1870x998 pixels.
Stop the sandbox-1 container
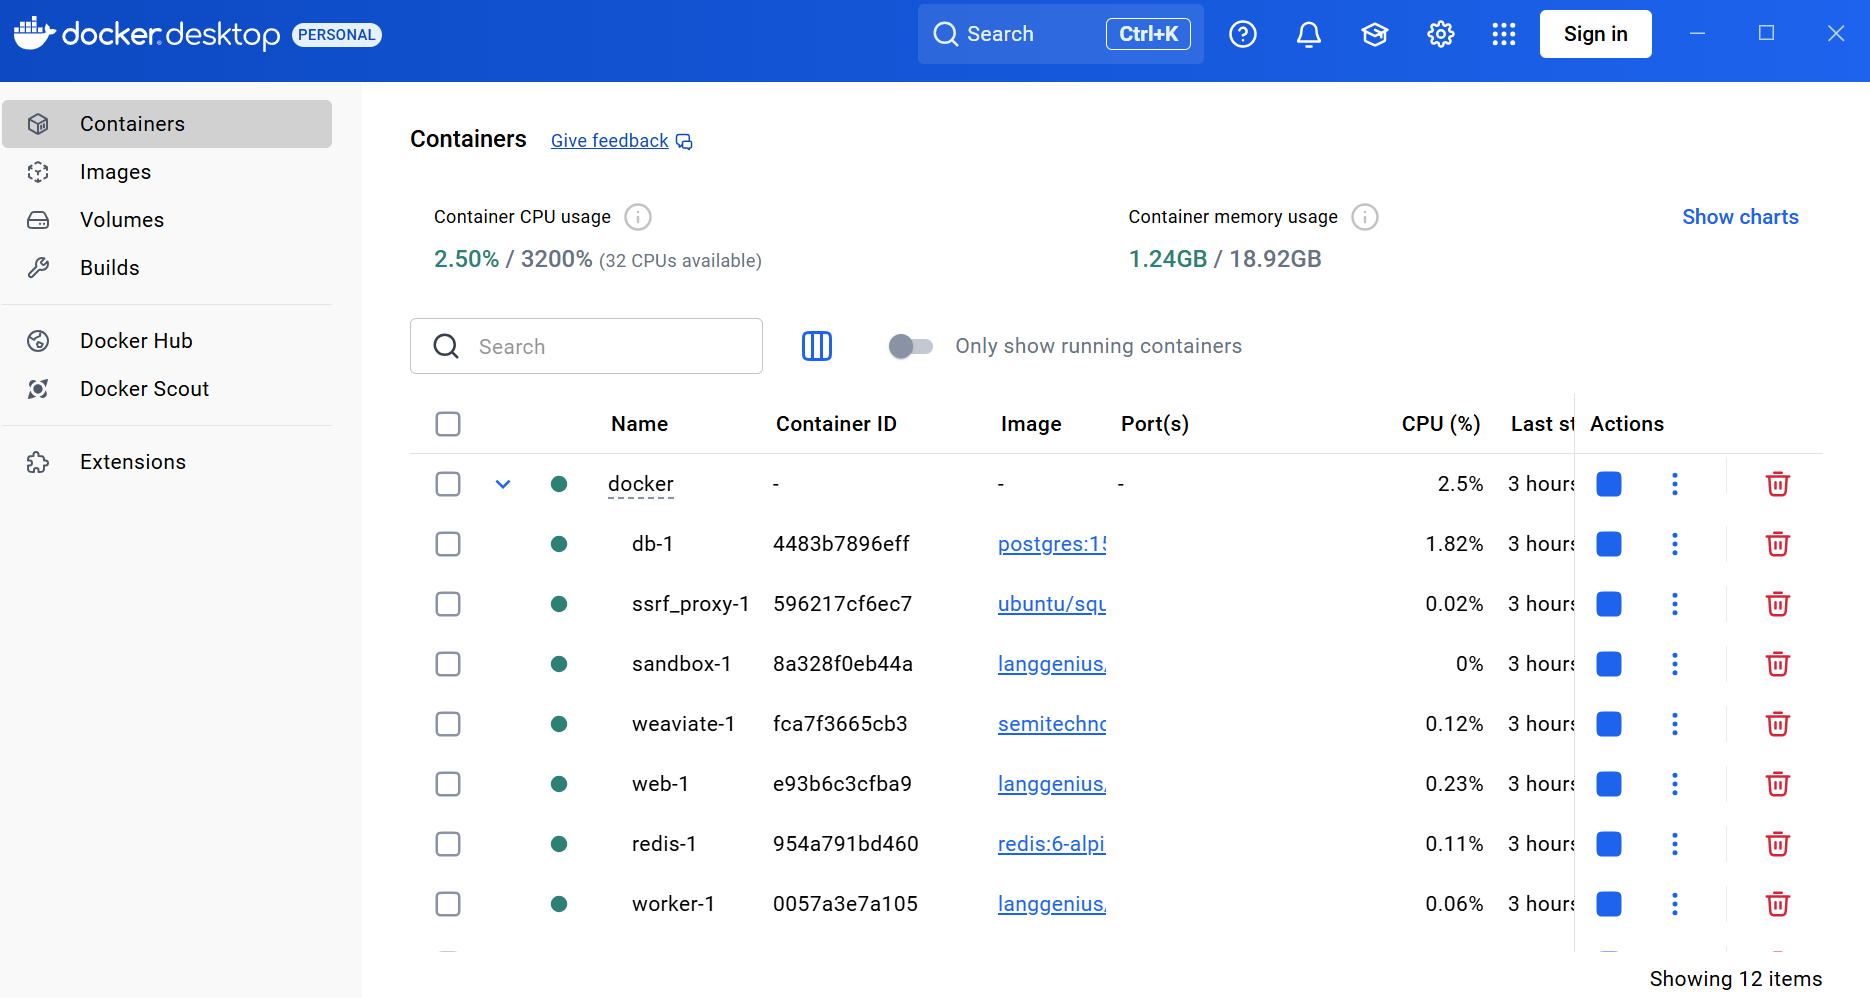pos(1609,664)
